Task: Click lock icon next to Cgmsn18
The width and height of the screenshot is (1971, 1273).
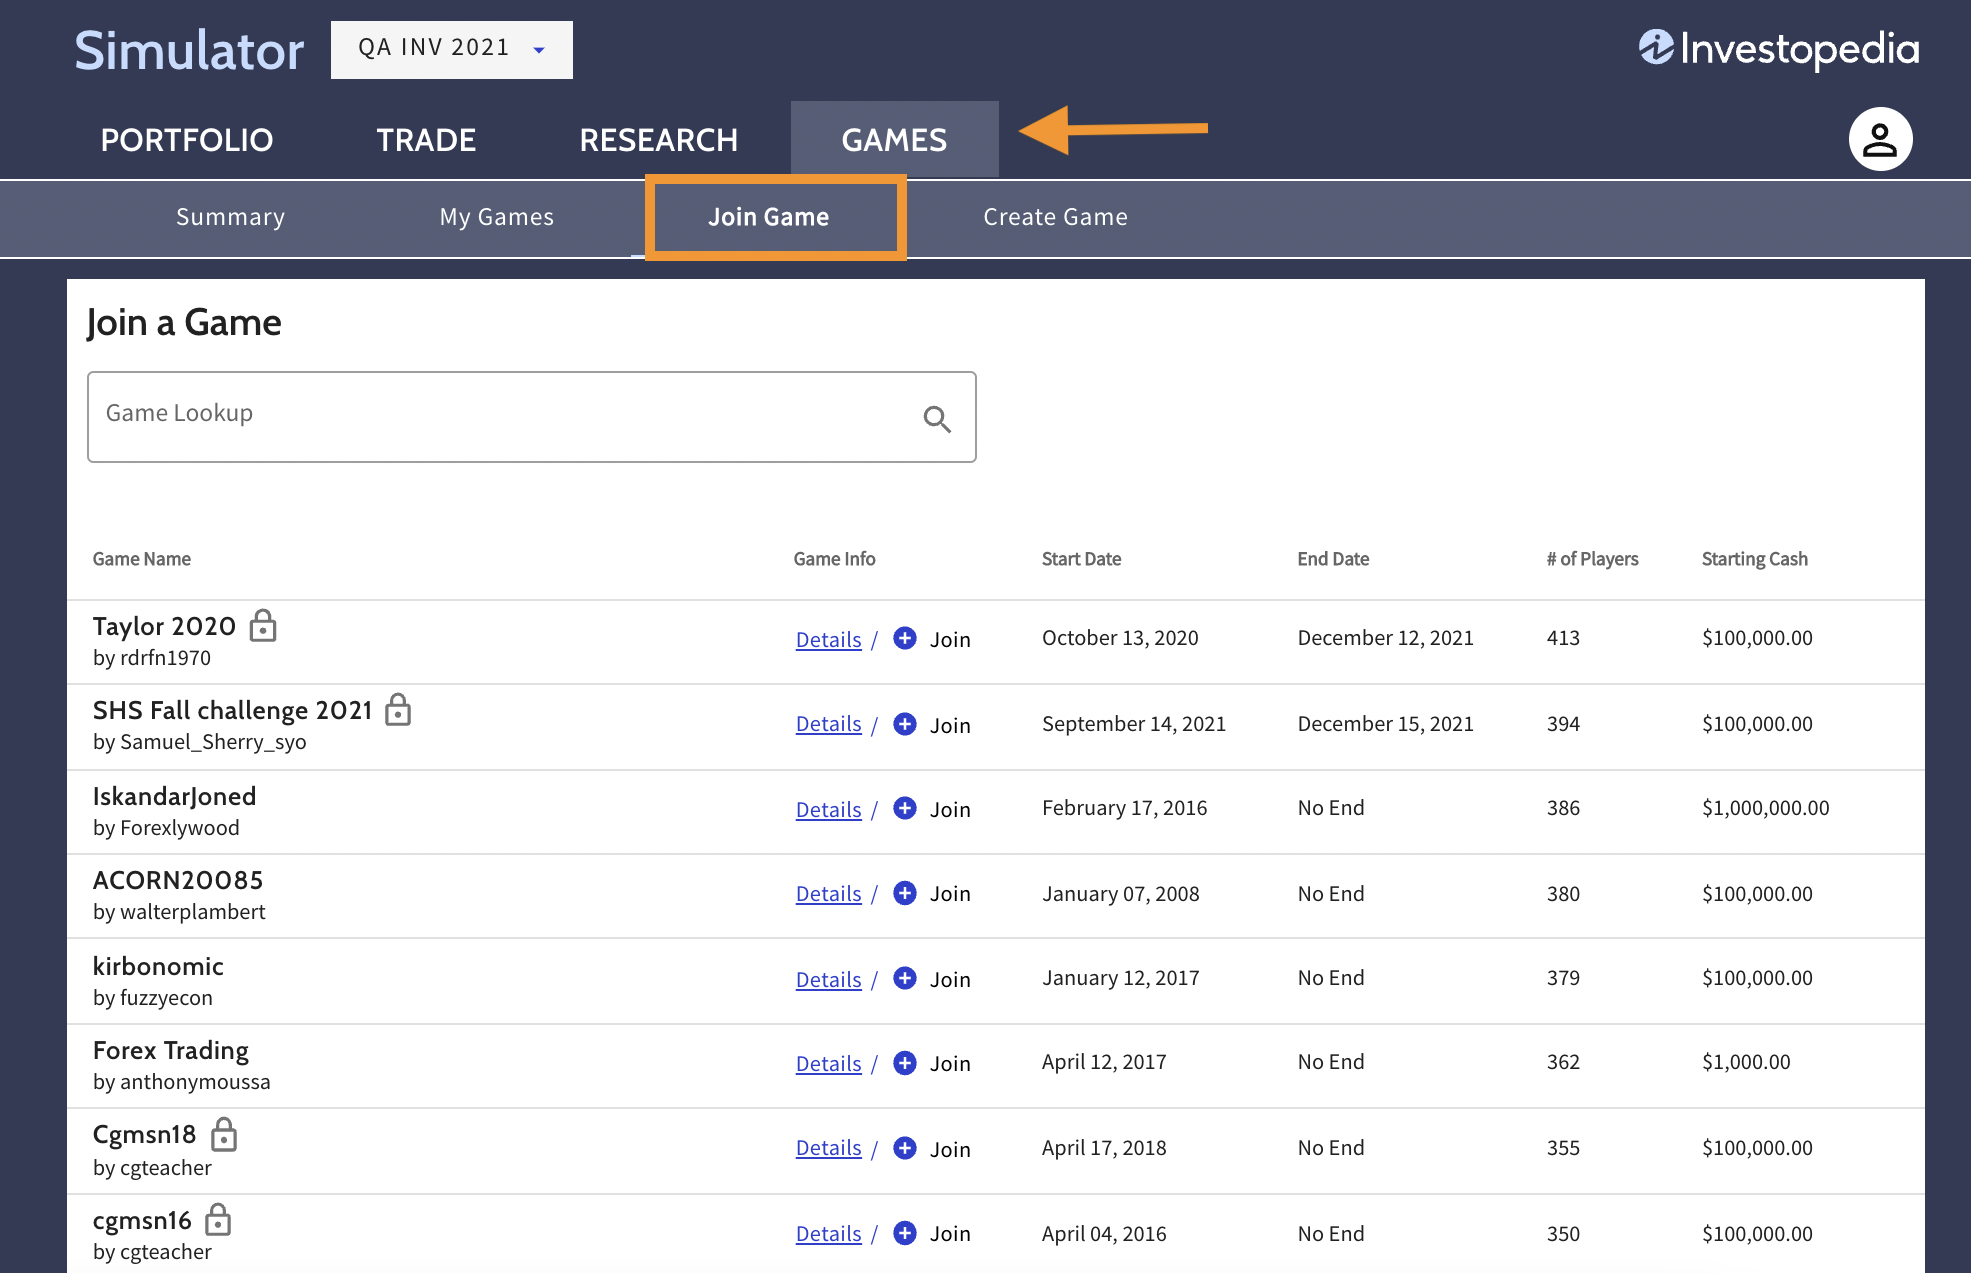Action: 224,1134
